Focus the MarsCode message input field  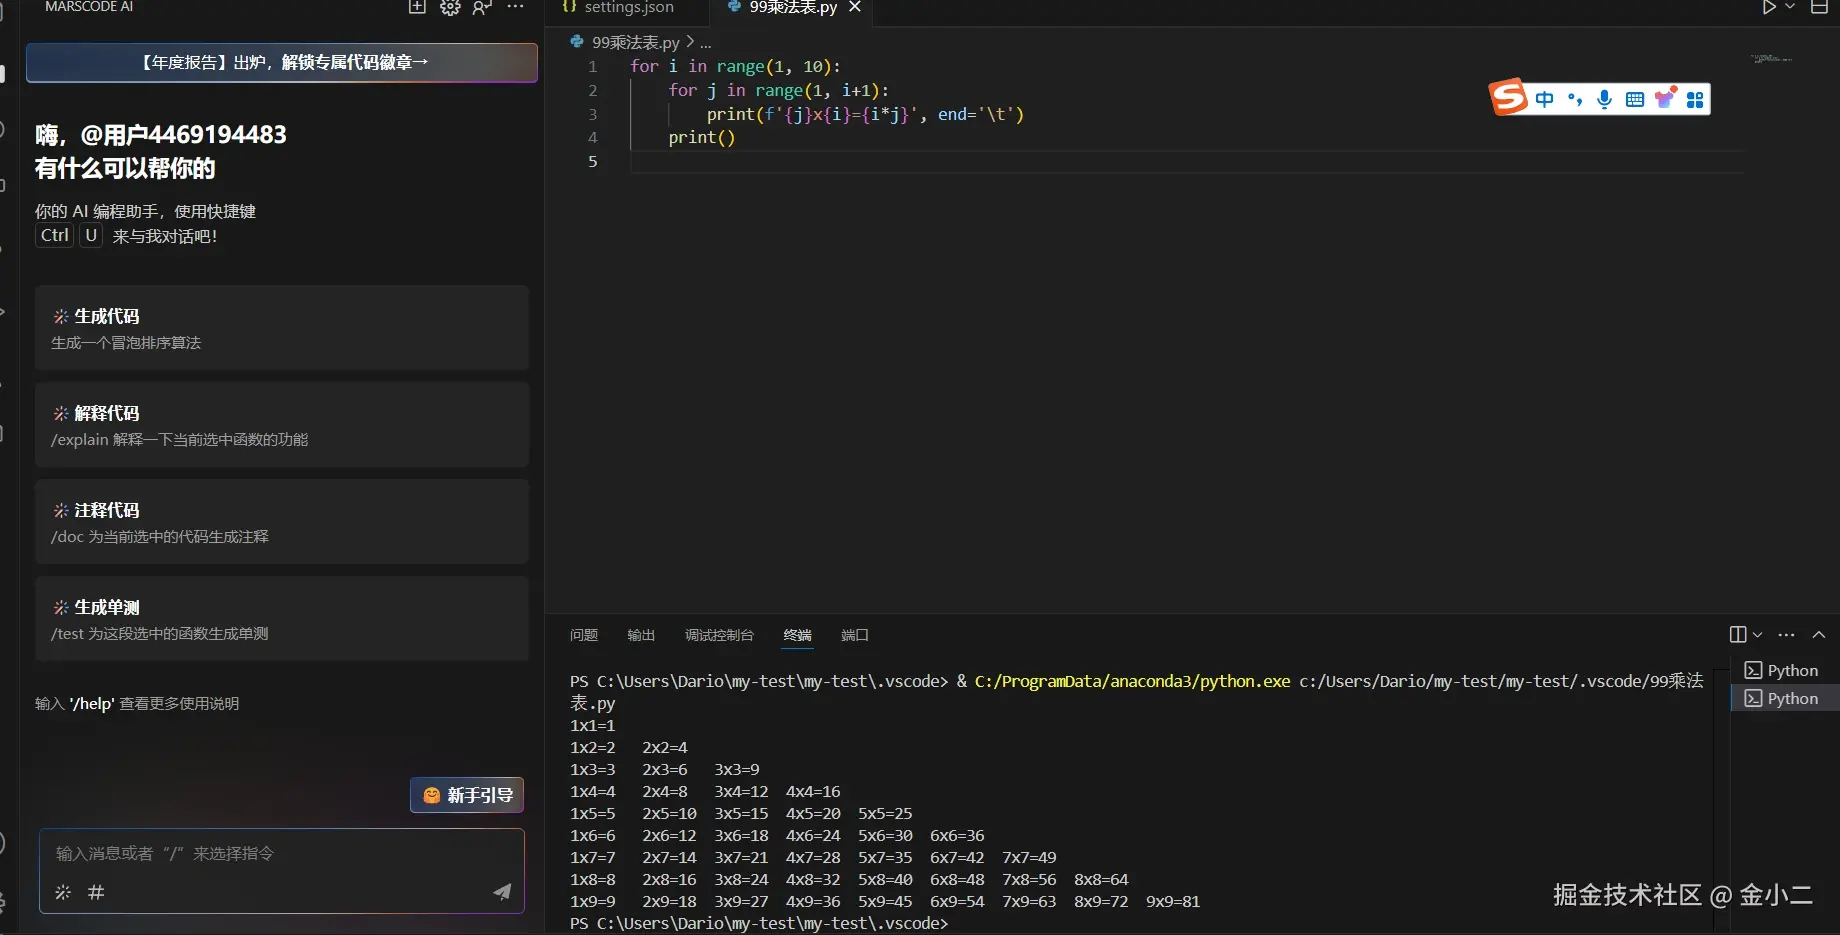(280, 853)
